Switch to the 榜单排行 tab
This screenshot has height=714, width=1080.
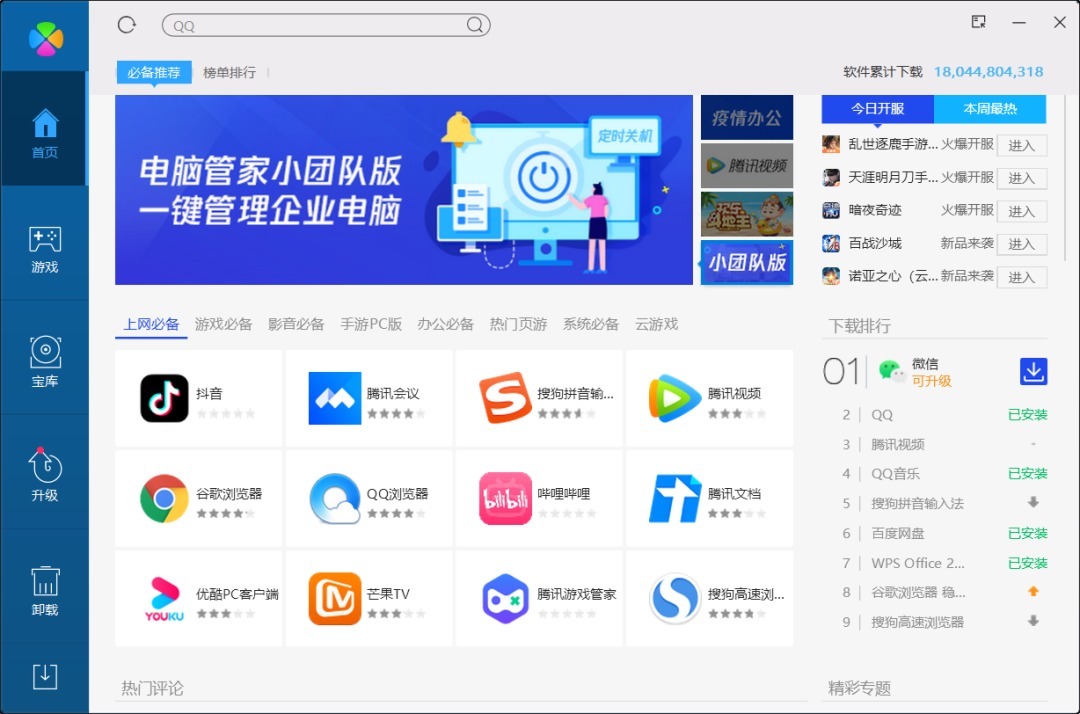229,73
